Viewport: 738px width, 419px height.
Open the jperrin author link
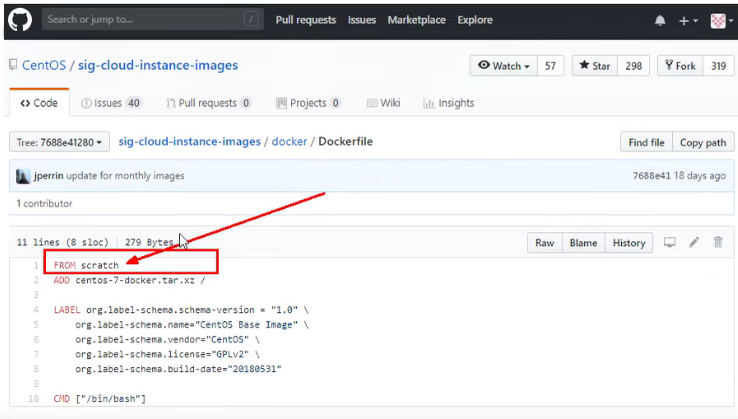pyautogui.click(x=48, y=176)
